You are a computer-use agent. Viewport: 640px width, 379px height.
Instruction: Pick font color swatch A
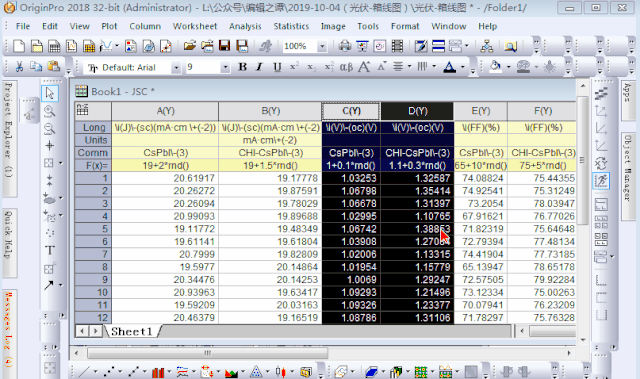[449, 67]
